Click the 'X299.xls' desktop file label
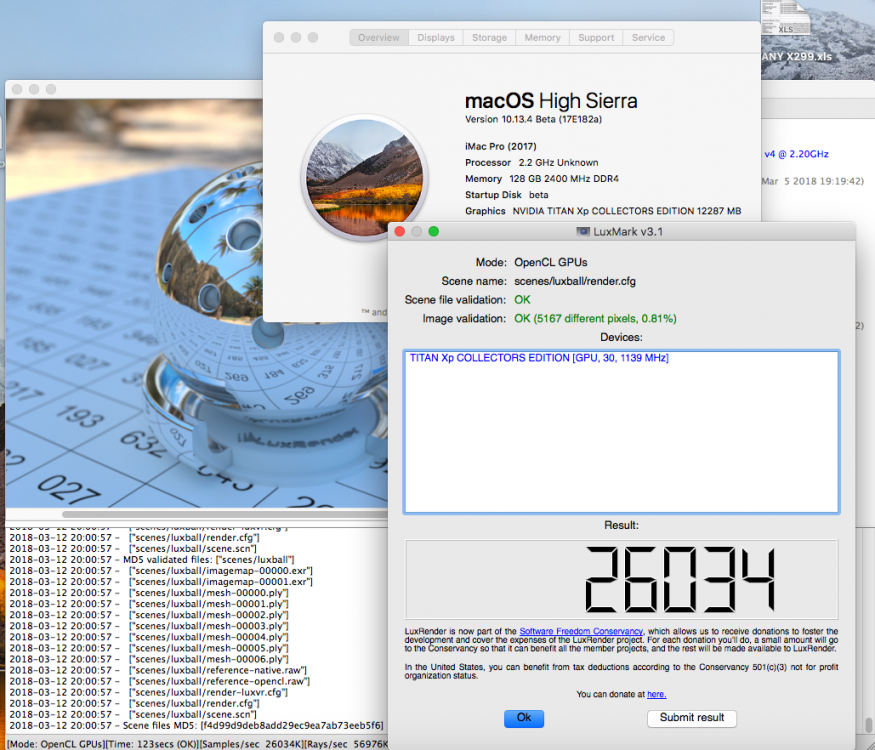 tap(797, 56)
